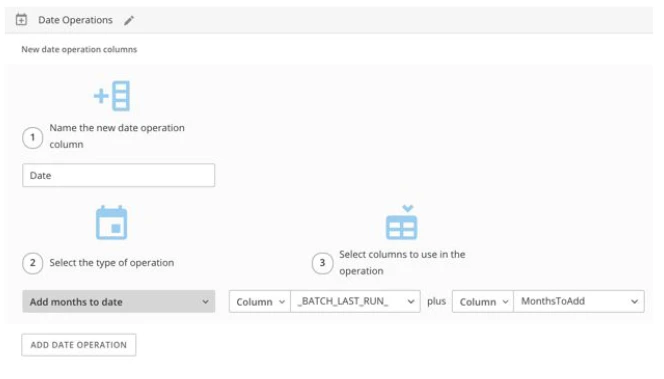Click the Name the new date operation column text
This screenshot has width=664, height=379.
(117, 136)
